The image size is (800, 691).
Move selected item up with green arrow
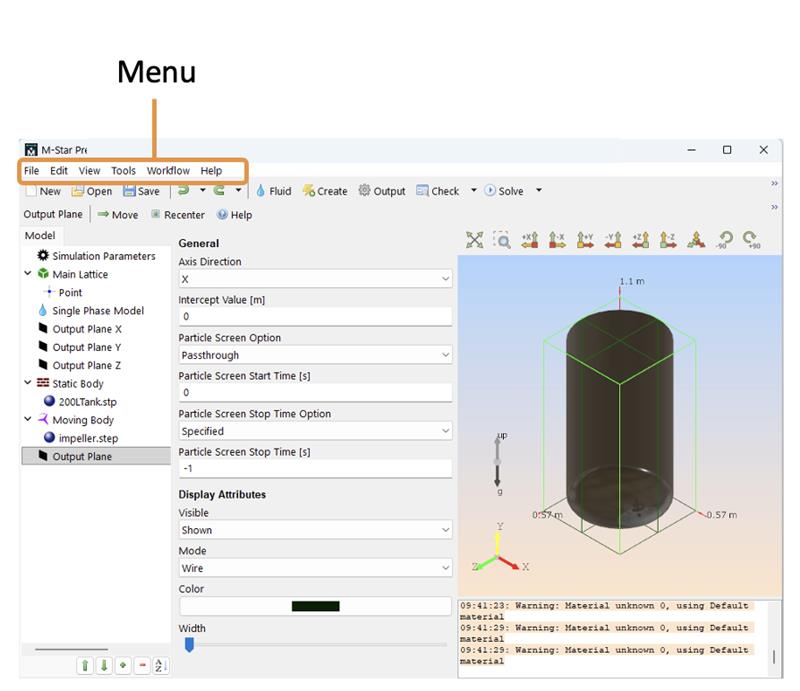click(x=85, y=666)
